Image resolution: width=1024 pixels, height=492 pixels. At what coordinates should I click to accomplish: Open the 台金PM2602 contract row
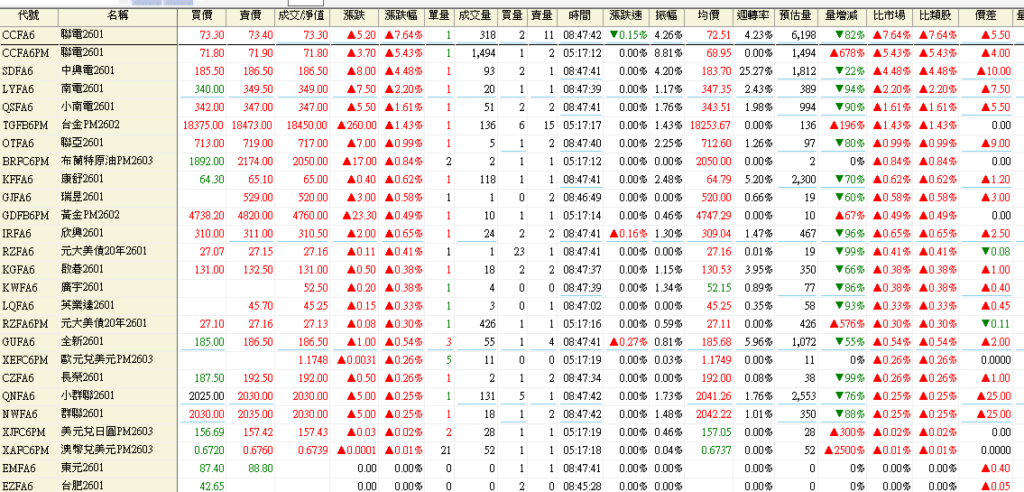coord(90,124)
